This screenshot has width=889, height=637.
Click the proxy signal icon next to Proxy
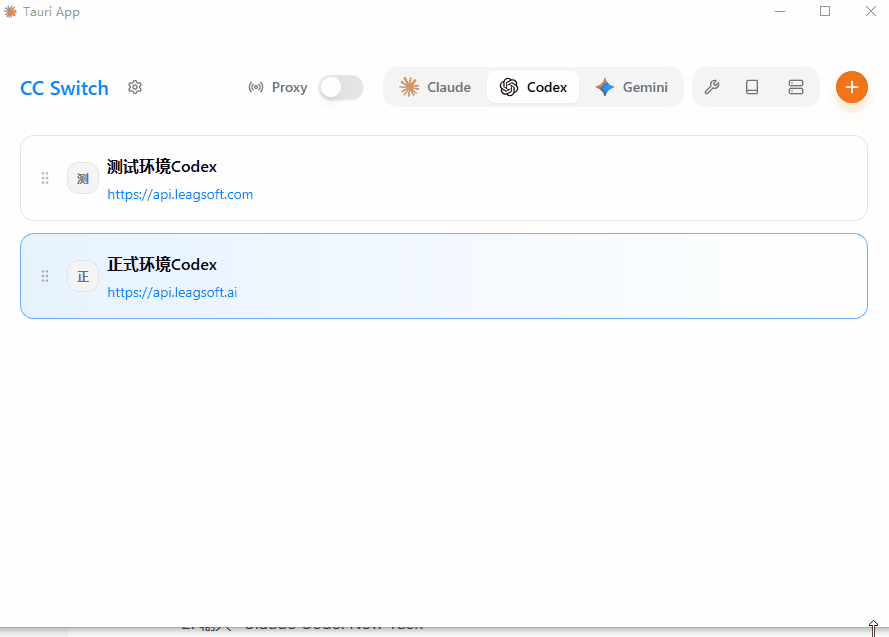[x=256, y=87]
